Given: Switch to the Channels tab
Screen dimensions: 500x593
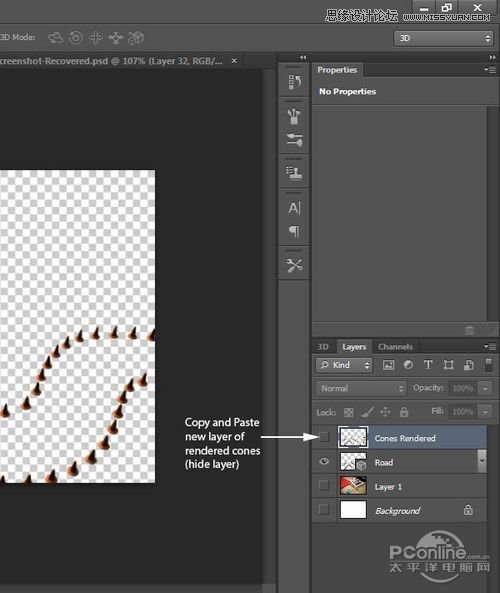Looking at the screenshot, I should click(395, 347).
